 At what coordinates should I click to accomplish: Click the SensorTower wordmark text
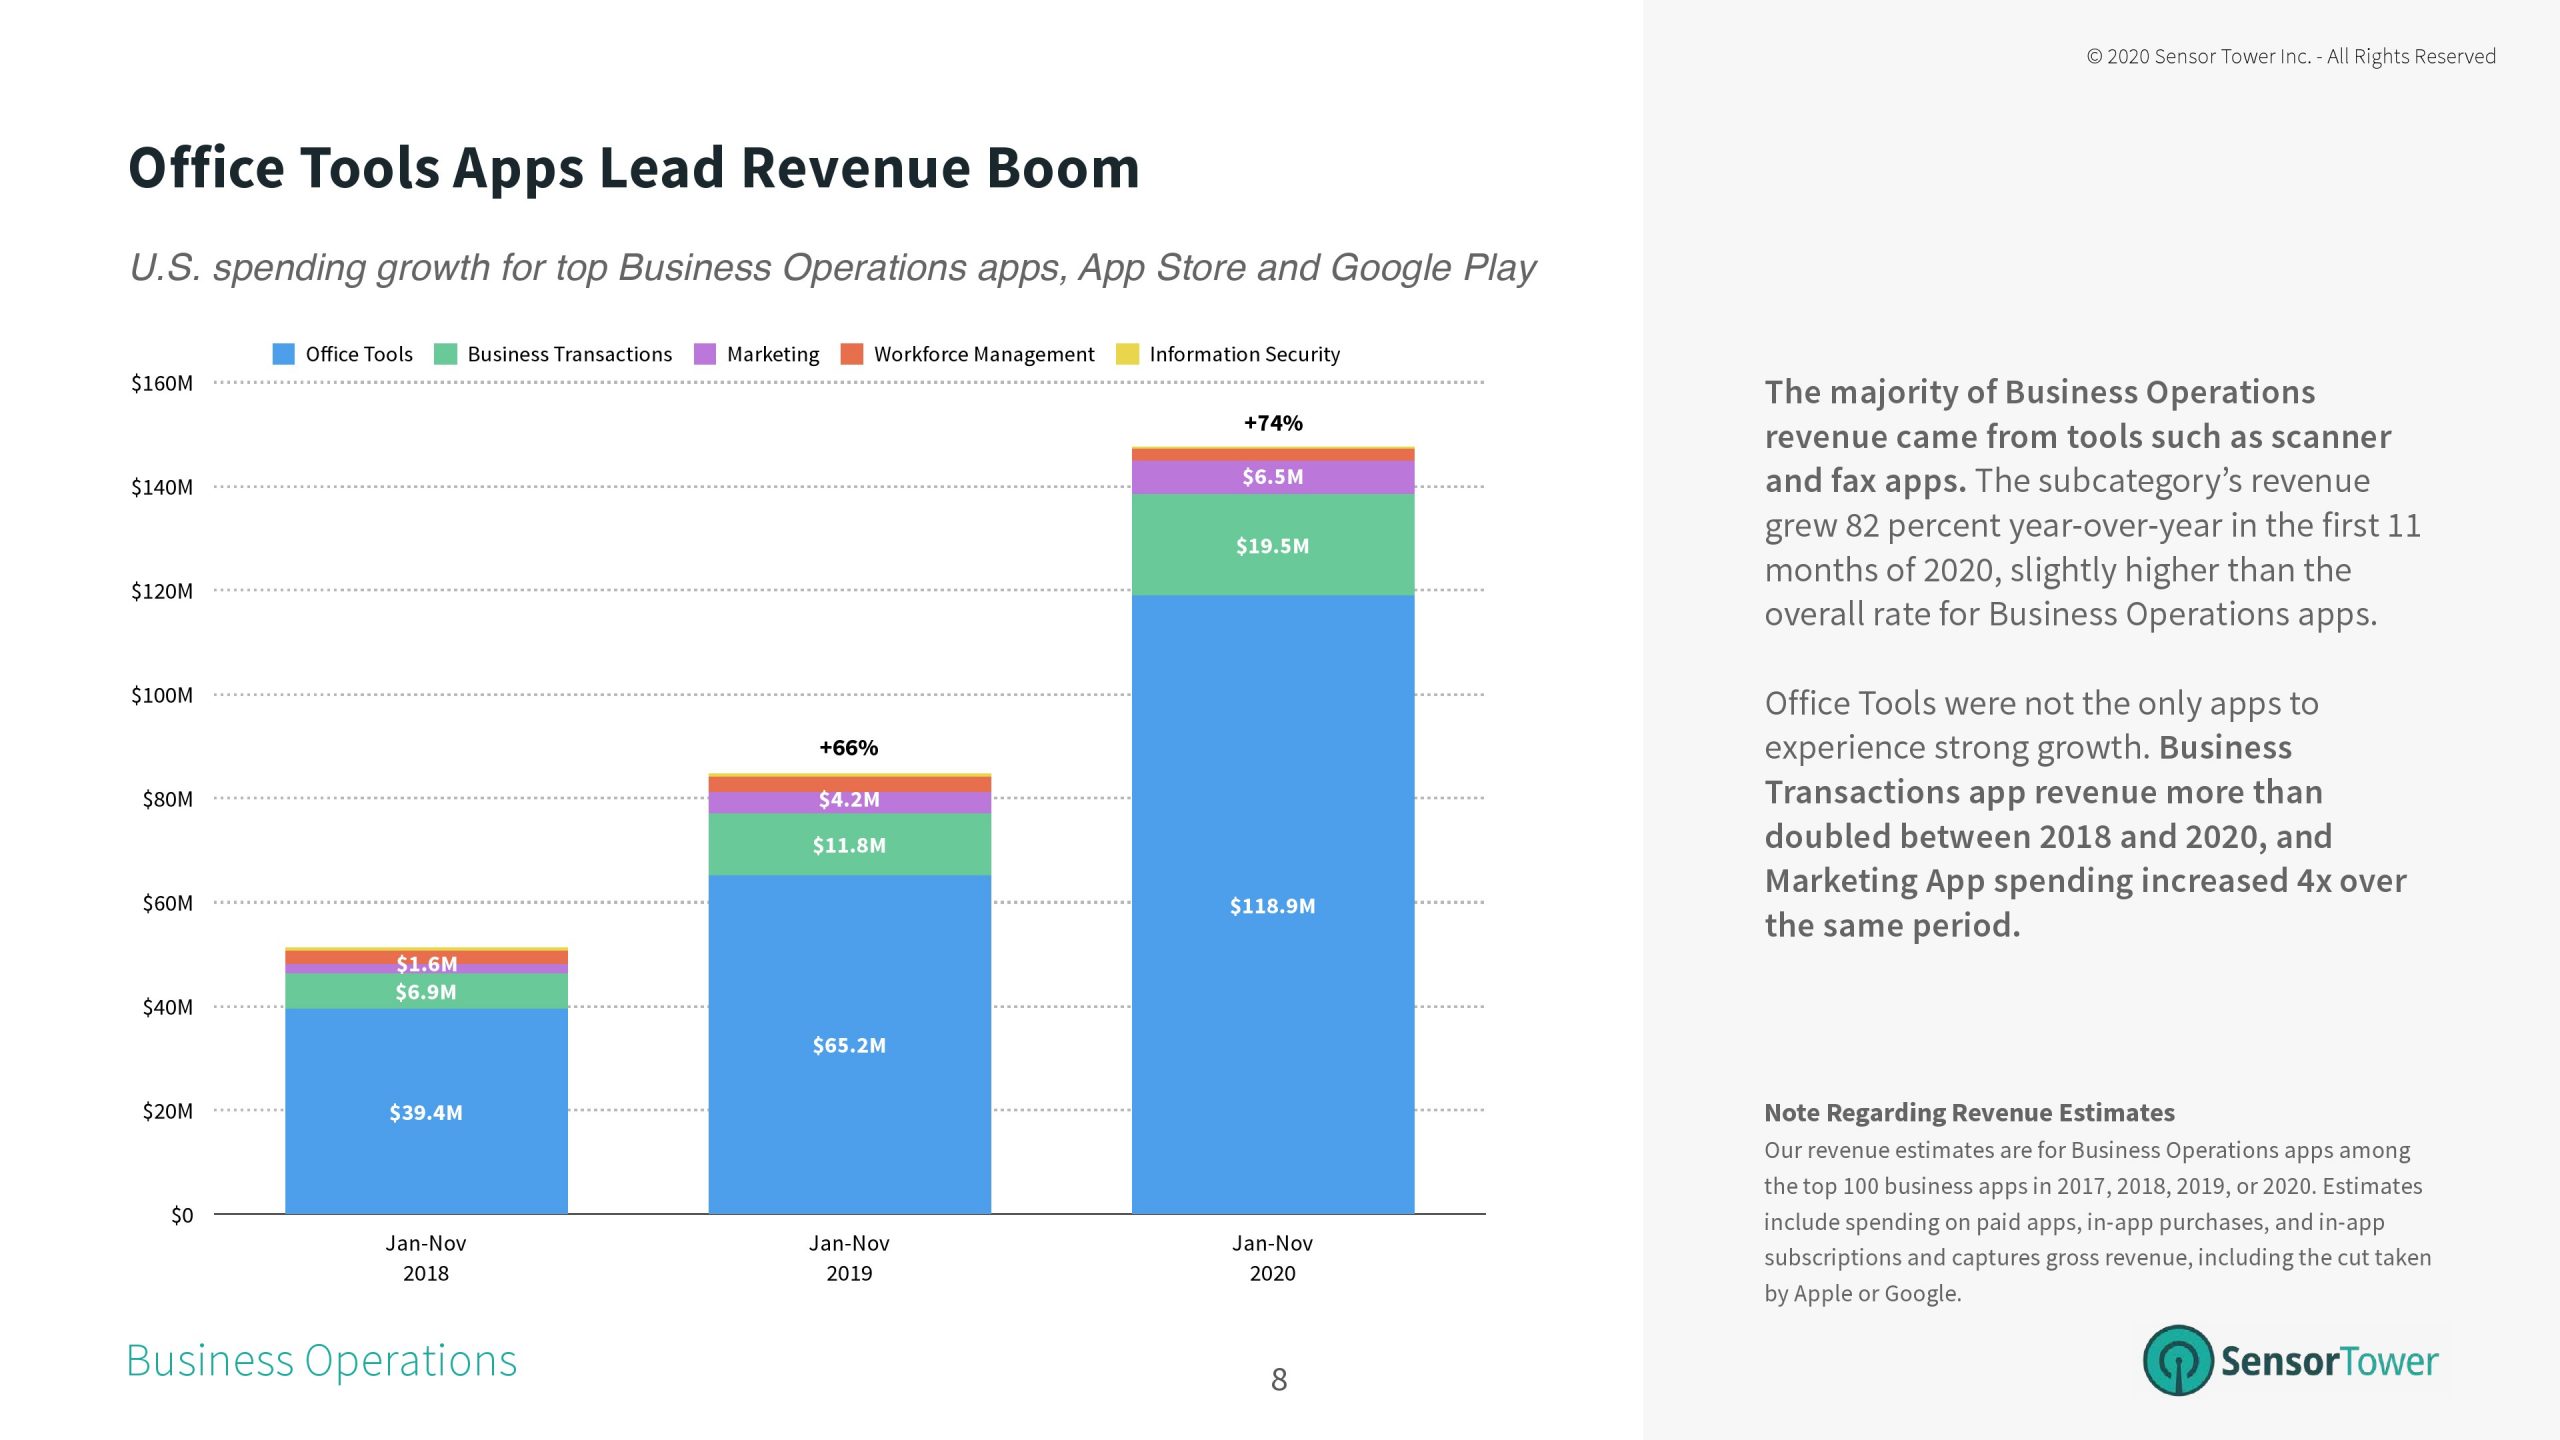click(2329, 1362)
